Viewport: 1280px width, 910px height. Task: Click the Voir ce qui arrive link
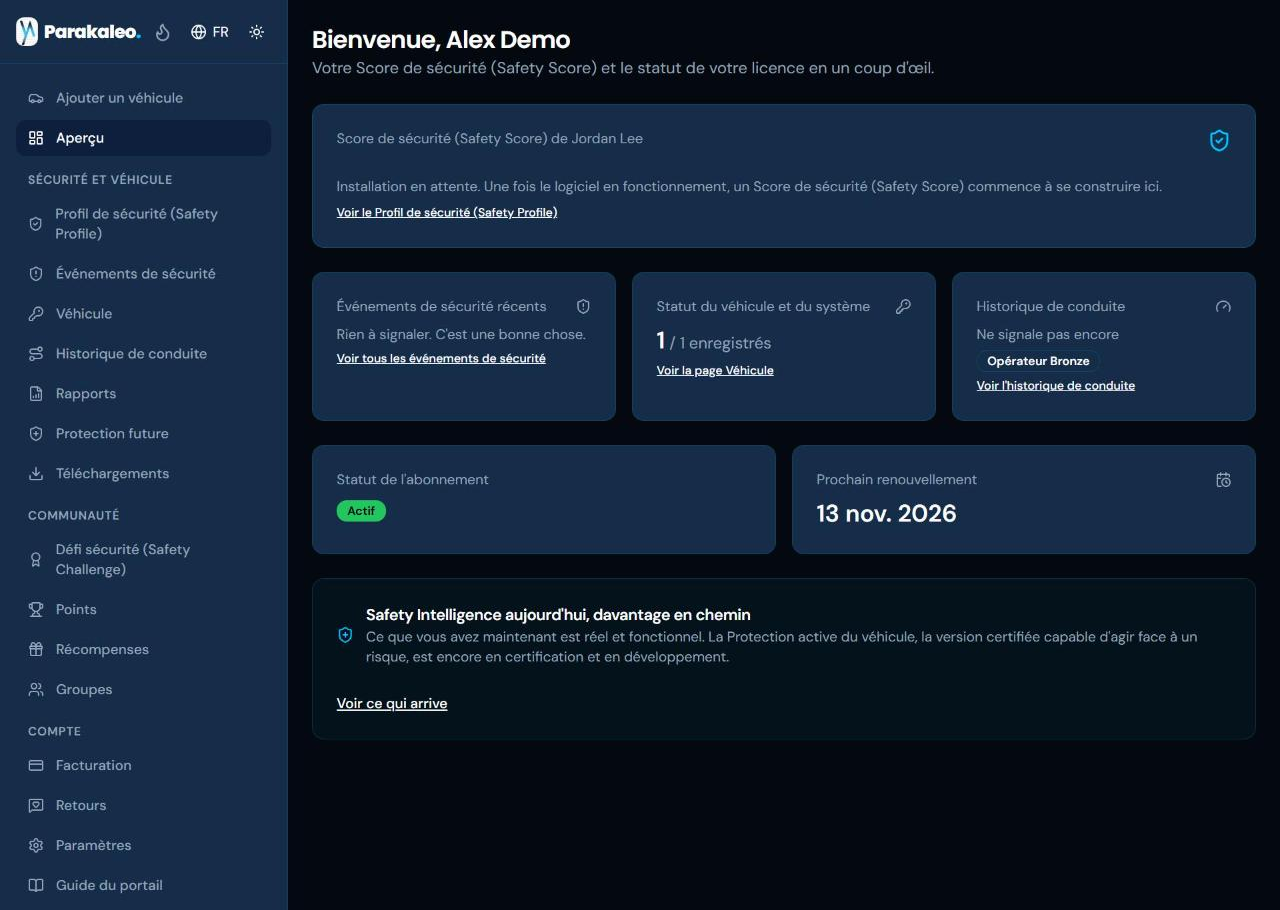tap(392, 703)
